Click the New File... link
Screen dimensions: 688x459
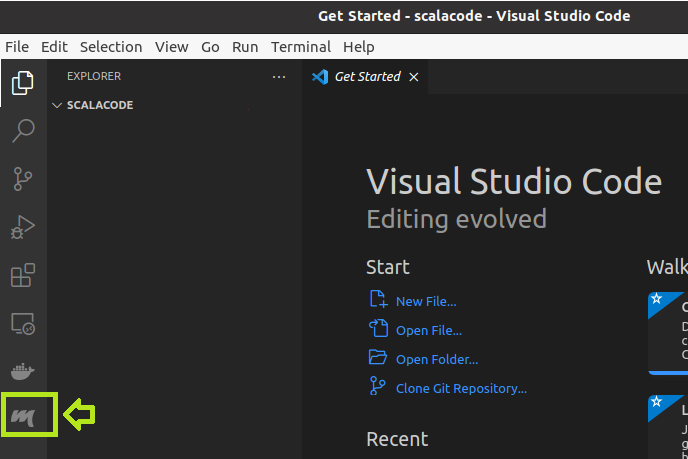(425, 301)
